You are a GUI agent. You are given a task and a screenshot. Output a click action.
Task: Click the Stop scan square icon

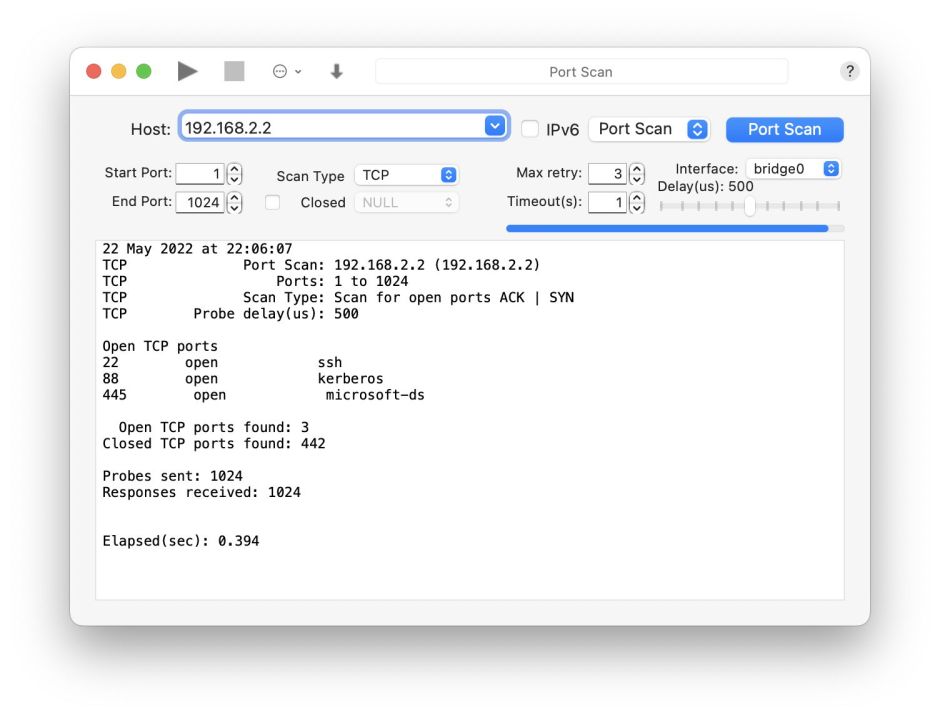click(234, 71)
